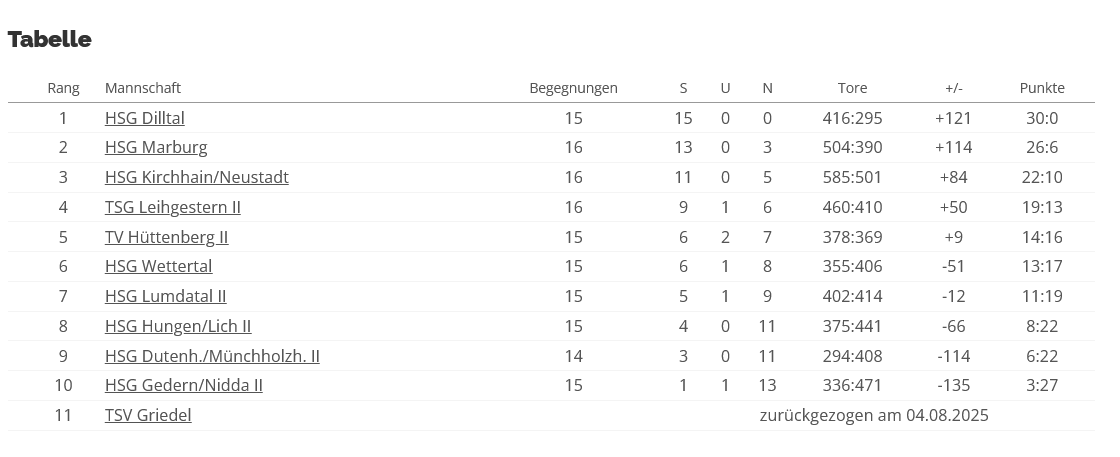Image resolution: width=1120 pixels, height=457 pixels.
Task: Click the Mannschaft column header
Action: (143, 88)
